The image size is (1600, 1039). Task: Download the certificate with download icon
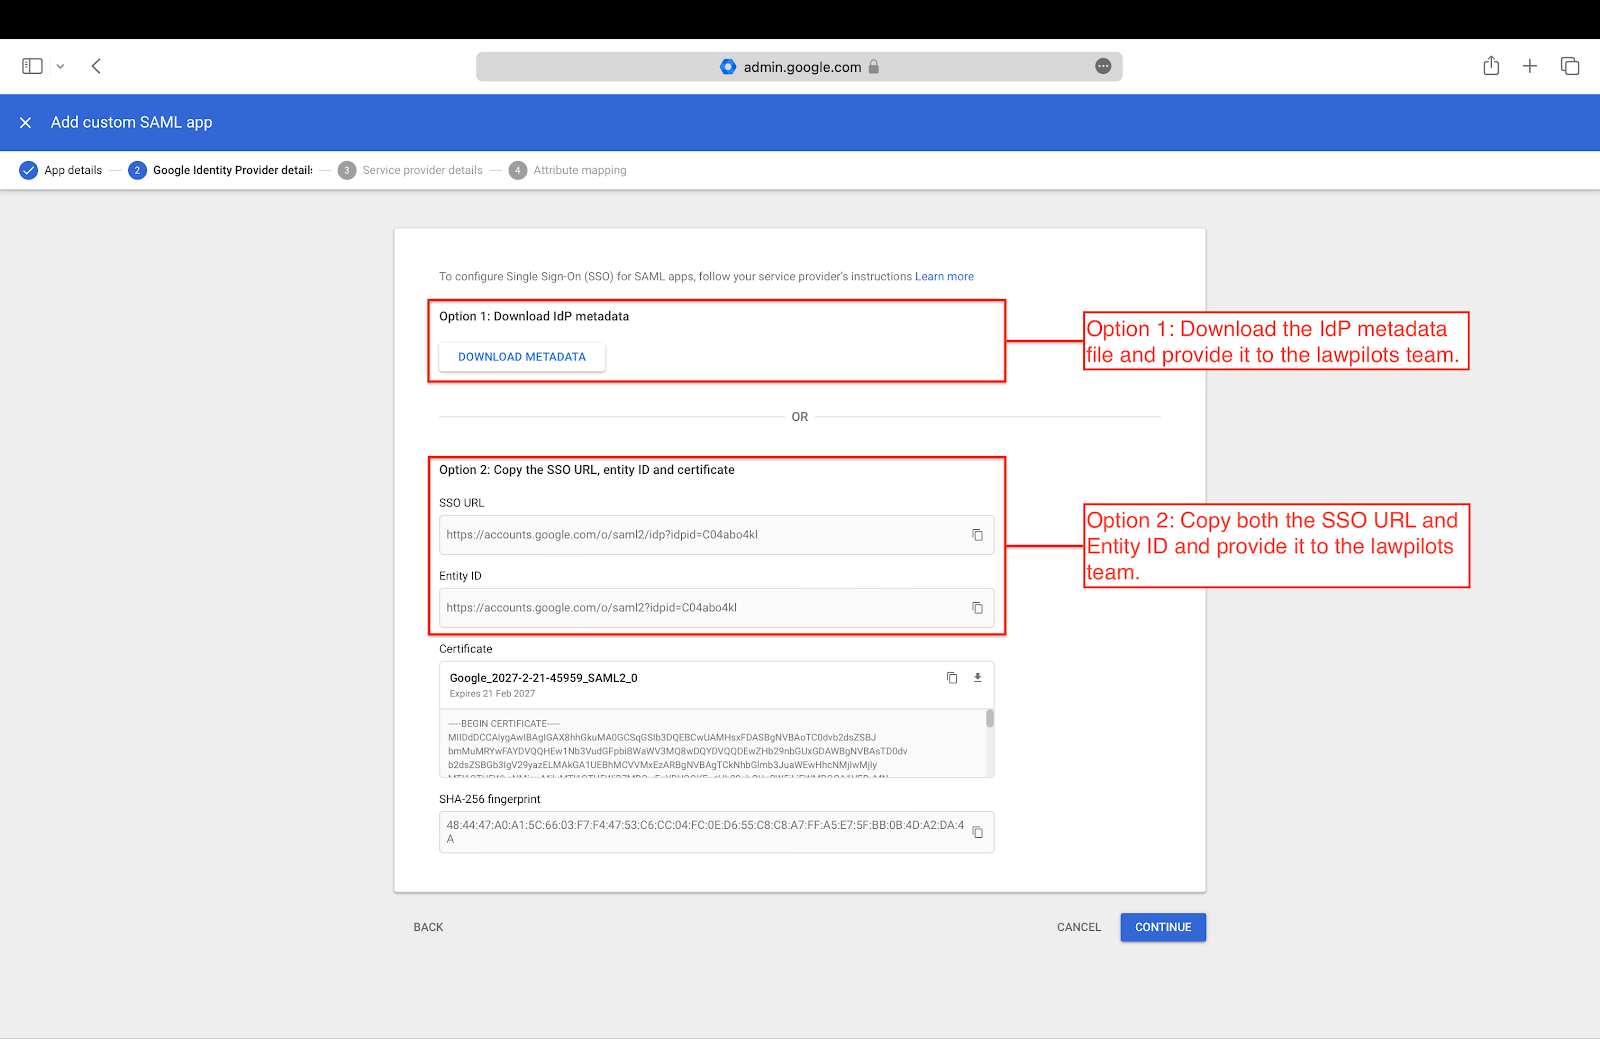[978, 678]
